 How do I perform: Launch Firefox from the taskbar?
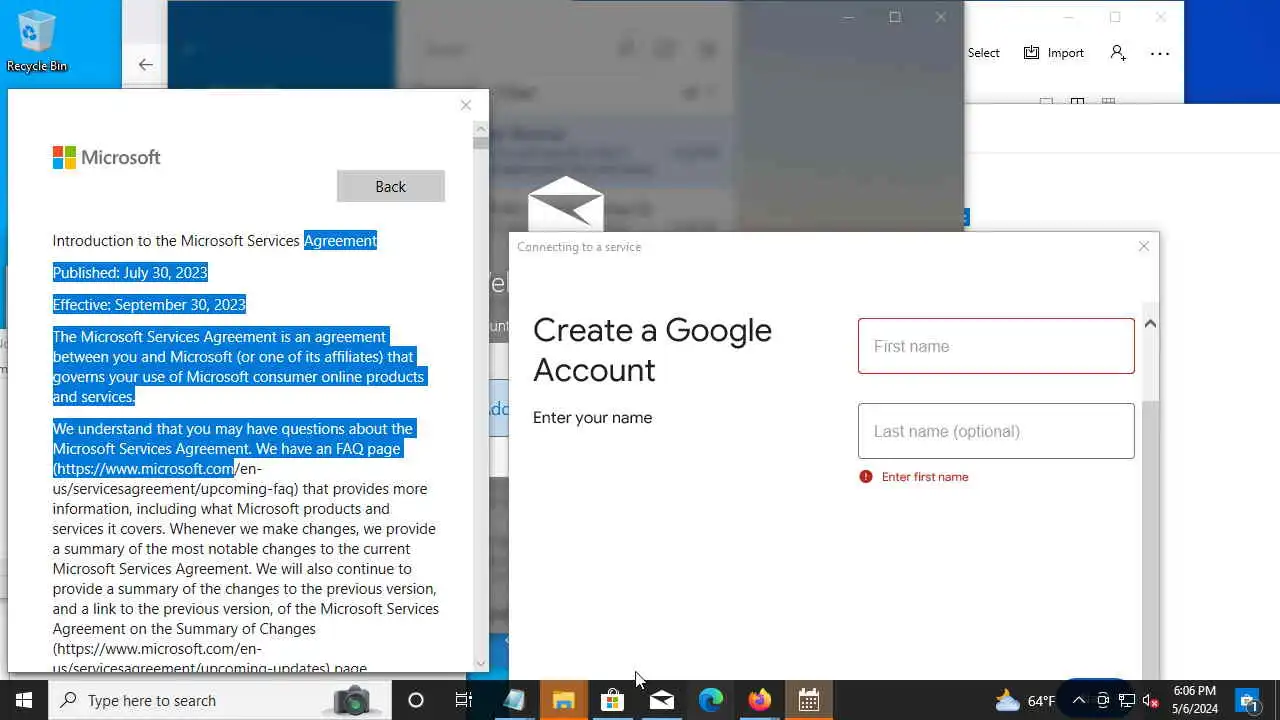pos(759,700)
